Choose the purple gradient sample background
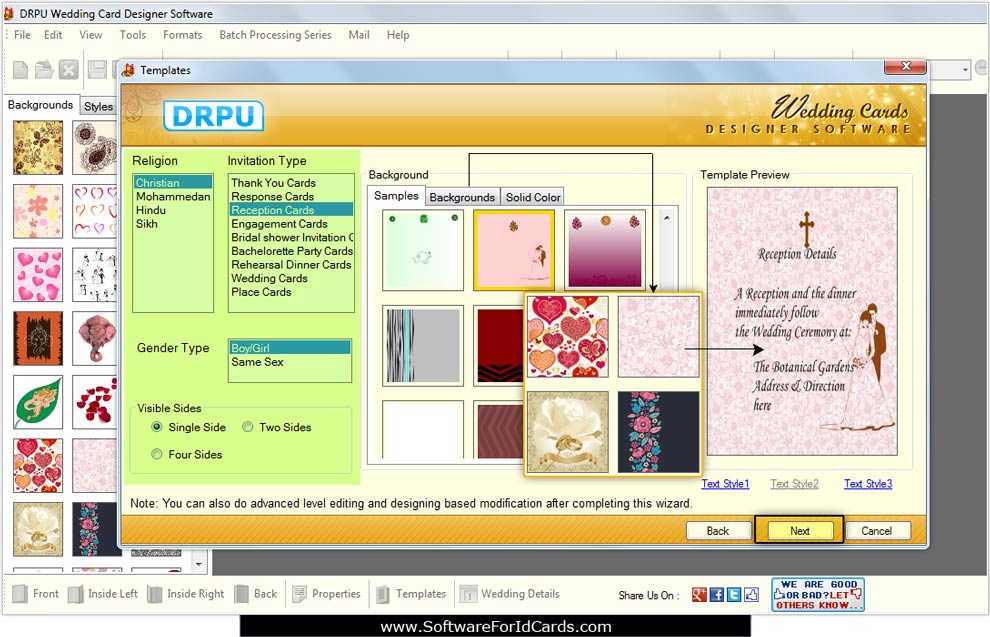Image resolution: width=990 pixels, height=637 pixels. click(605, 250)
